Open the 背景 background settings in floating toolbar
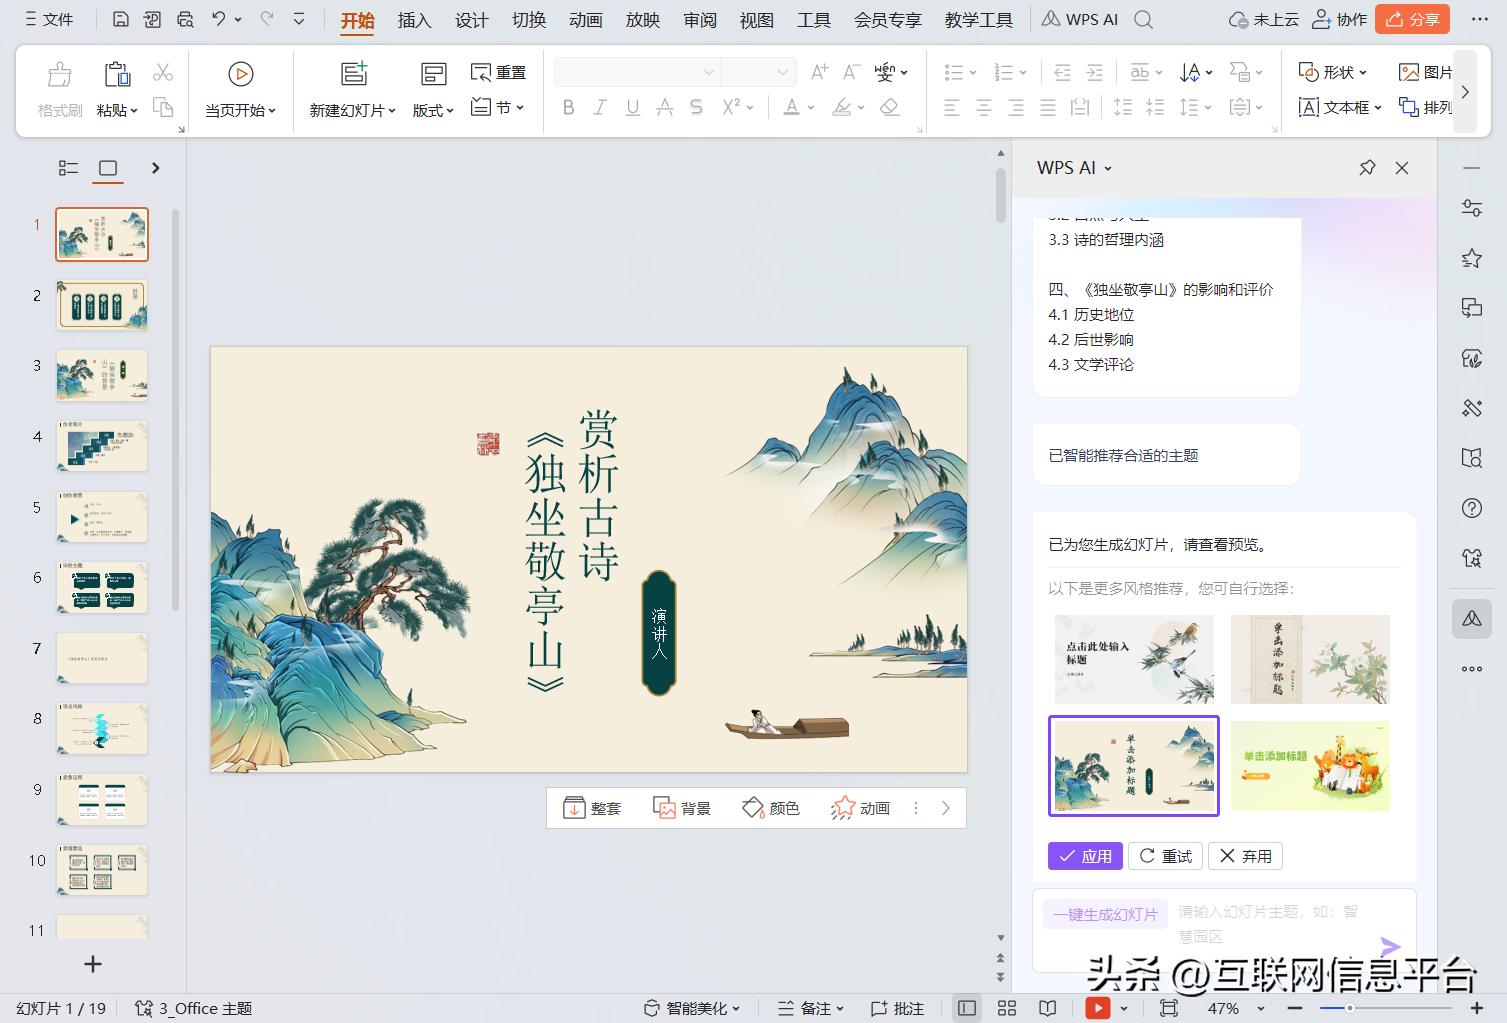 pos(683,807)
